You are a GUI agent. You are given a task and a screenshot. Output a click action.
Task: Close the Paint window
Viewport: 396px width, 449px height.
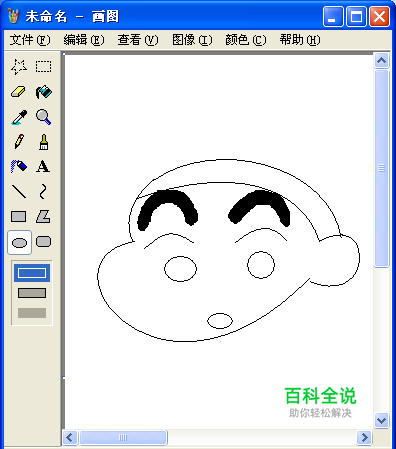[x=379, y=16]
